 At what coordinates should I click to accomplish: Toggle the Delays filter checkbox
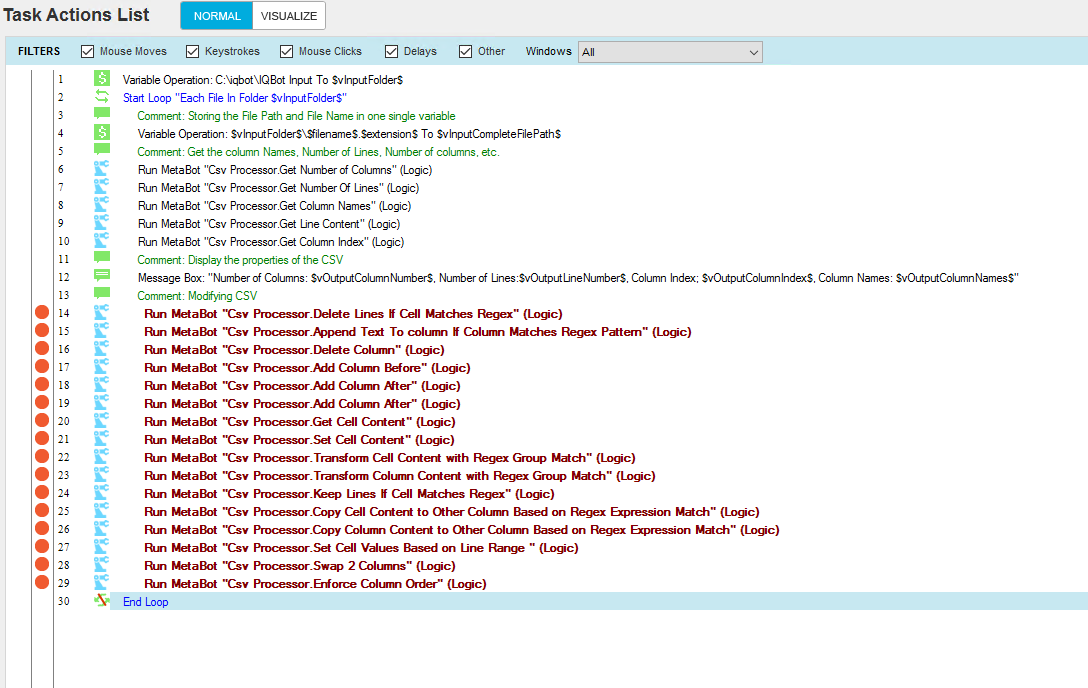(x=391, y=51)
